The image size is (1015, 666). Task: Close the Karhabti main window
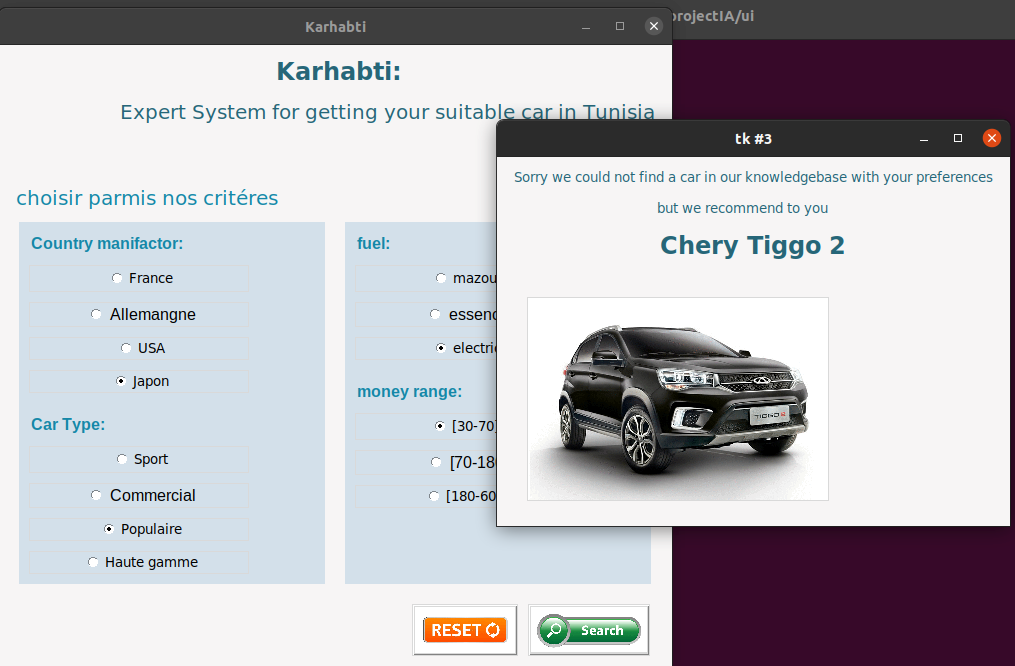[x=654, y=26]
